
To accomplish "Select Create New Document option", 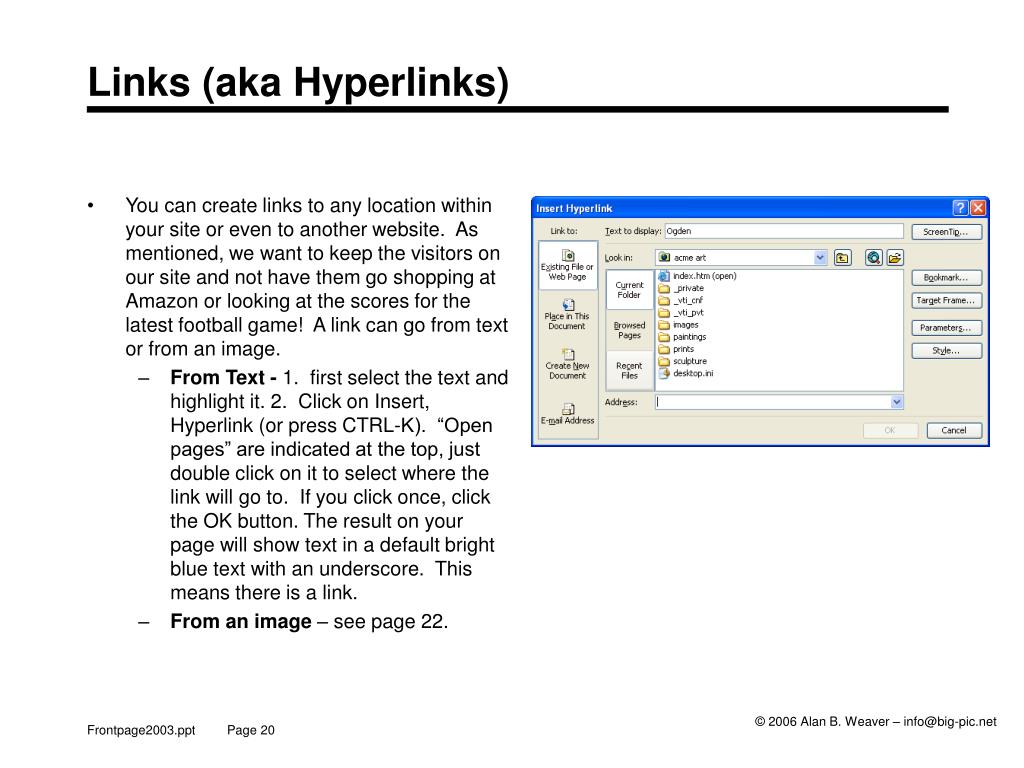I will coord(568,364).
